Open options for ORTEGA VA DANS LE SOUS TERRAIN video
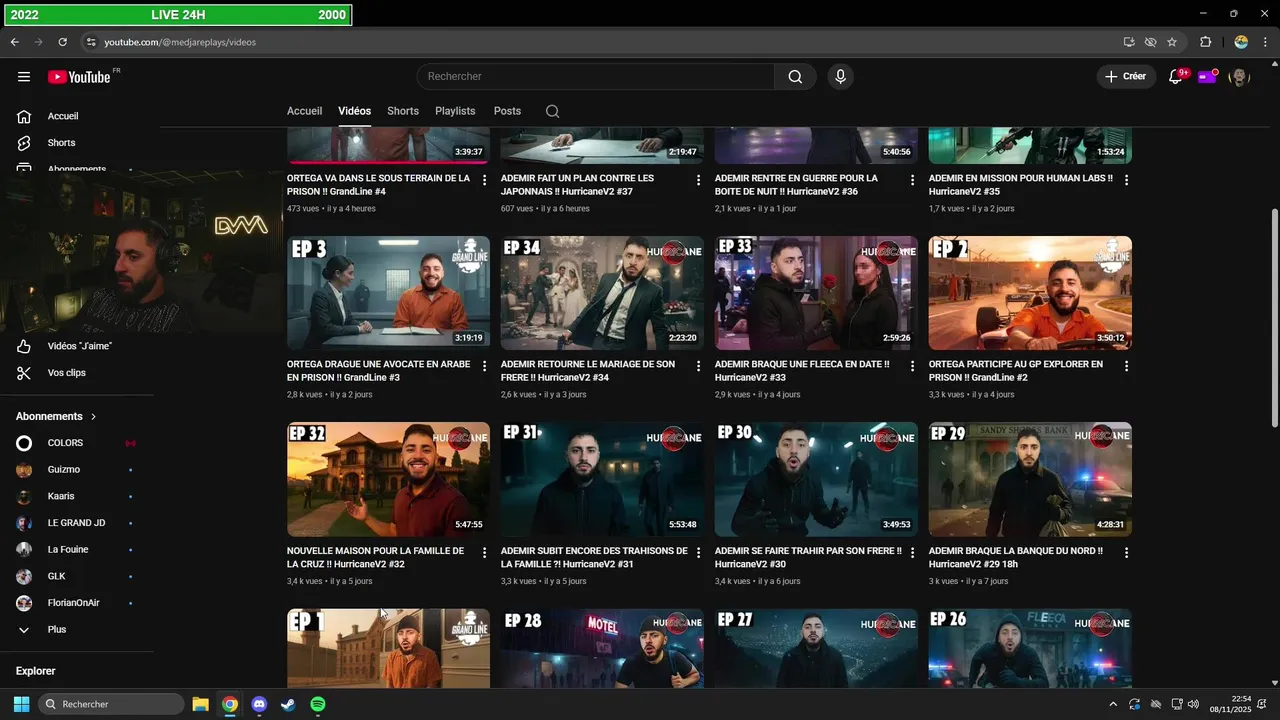This screenshot has width=1280, height=720. pyautogui.click(x=485, y=180)
